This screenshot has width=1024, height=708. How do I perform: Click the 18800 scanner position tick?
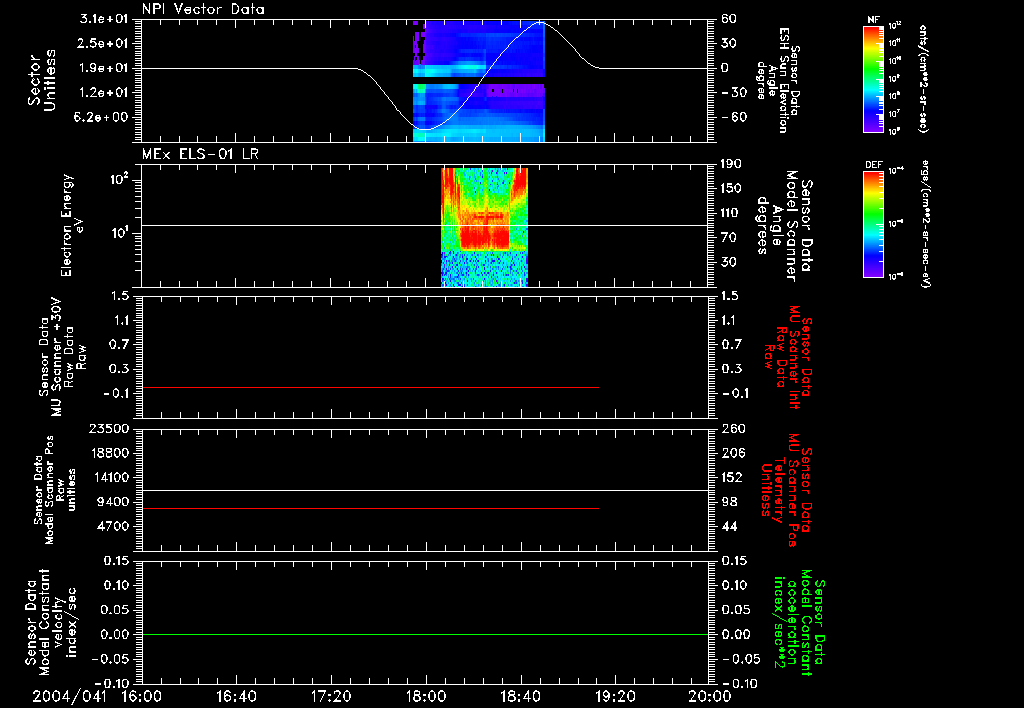(109, 453)
